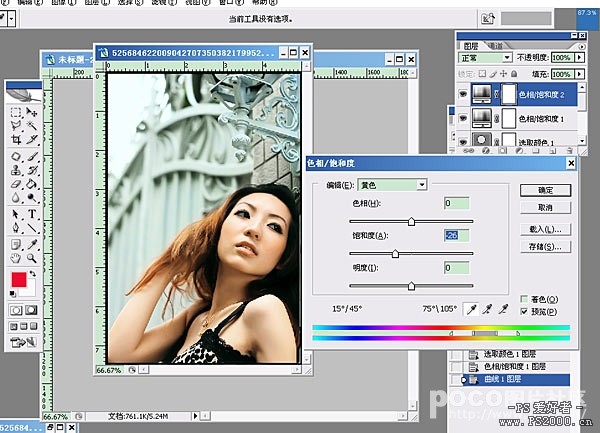Click the delete layer trash icon

point(569,151)
